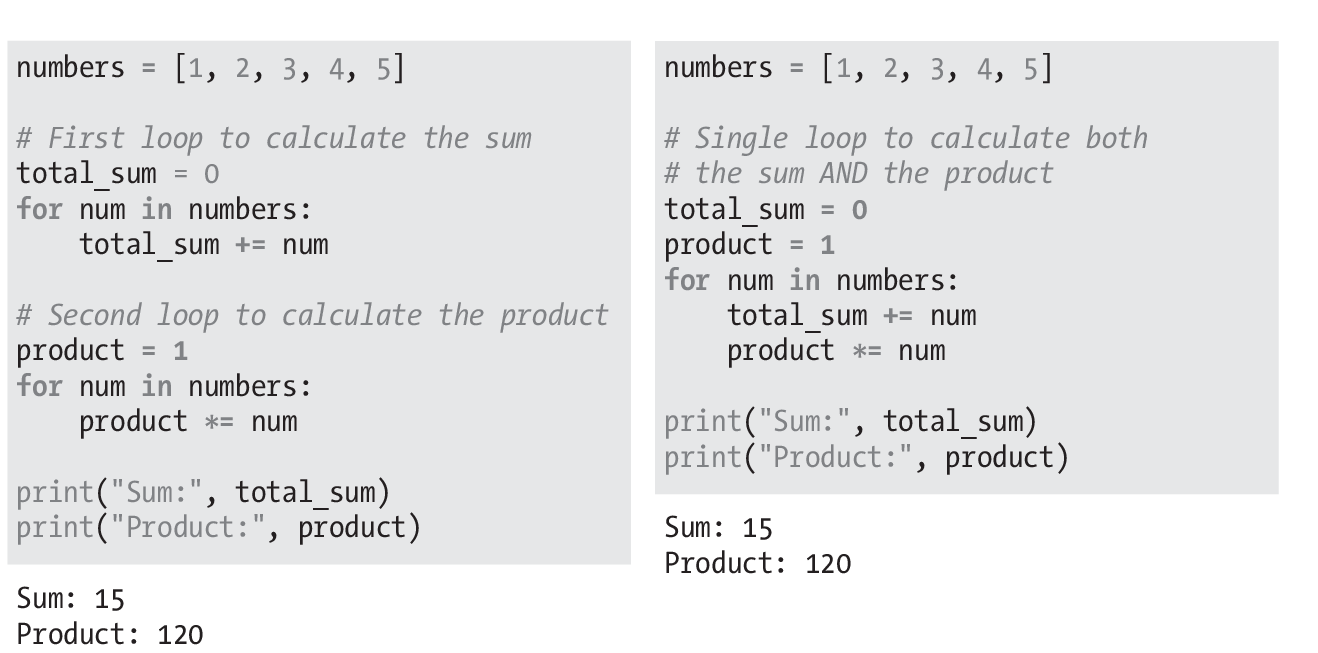Click the numbers list in the right code block
The image size is (1318, 653).
point(858,68)
